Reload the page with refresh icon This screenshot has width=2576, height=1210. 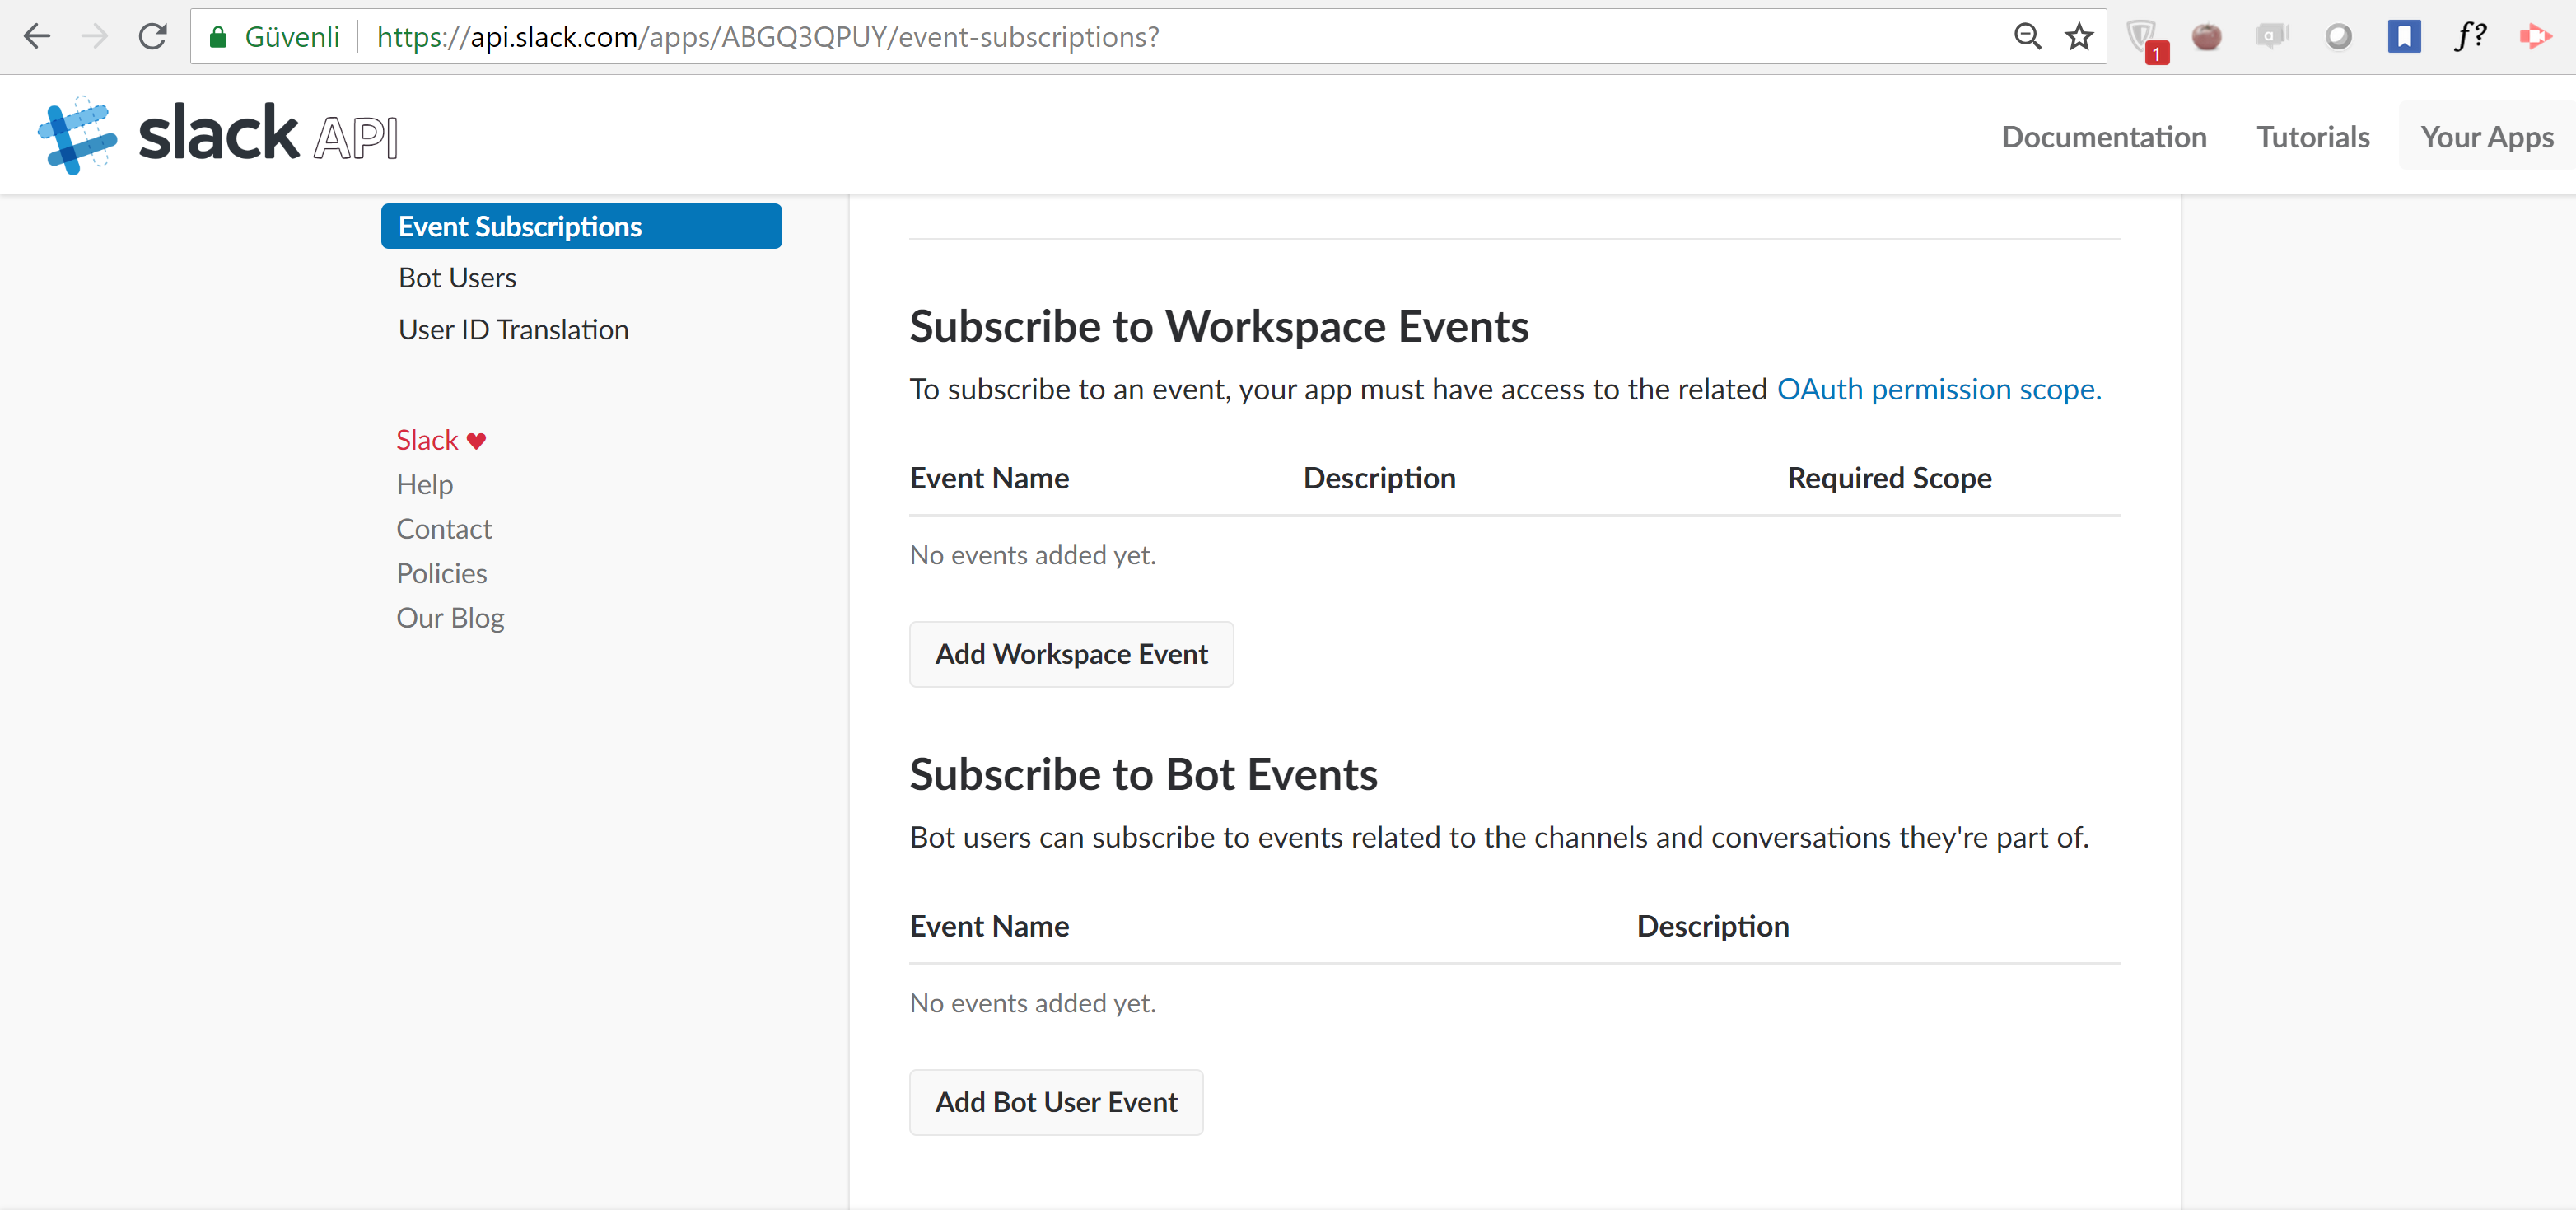153,37
